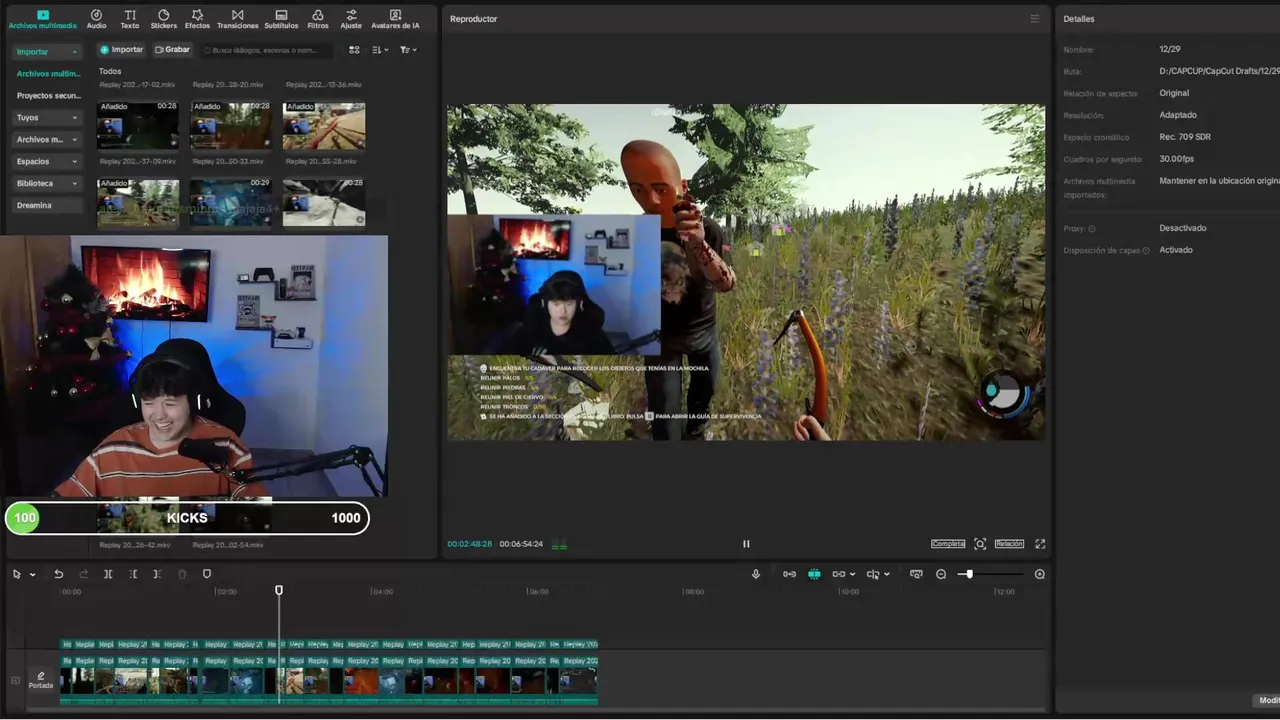Open the Efectos tab
The height and width of the screenshot is (720, 1280).
197,19
